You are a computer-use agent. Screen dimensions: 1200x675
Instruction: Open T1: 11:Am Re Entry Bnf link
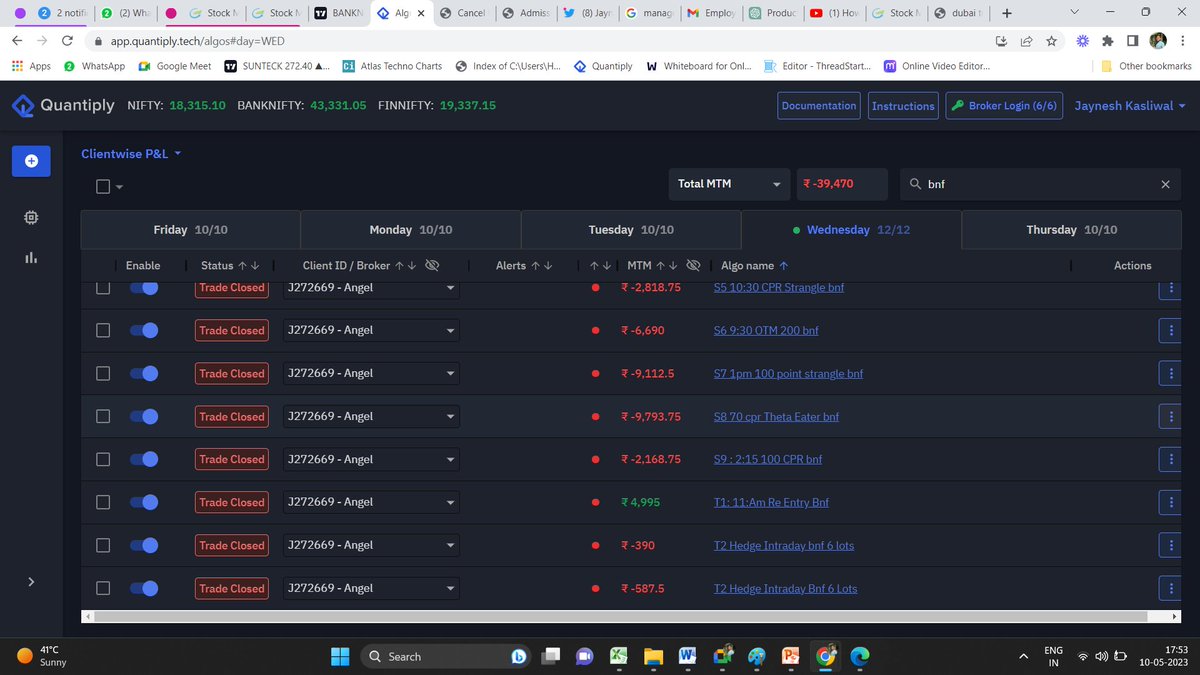coord(771,502)
